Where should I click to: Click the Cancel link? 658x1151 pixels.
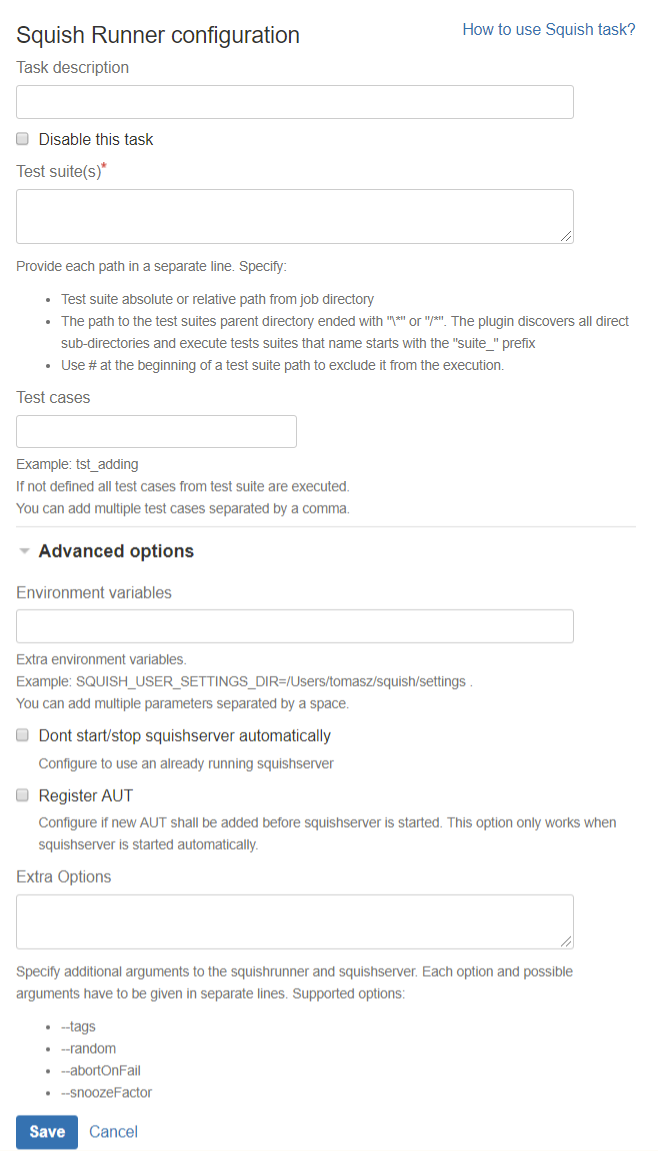(x=113, y=1131)
